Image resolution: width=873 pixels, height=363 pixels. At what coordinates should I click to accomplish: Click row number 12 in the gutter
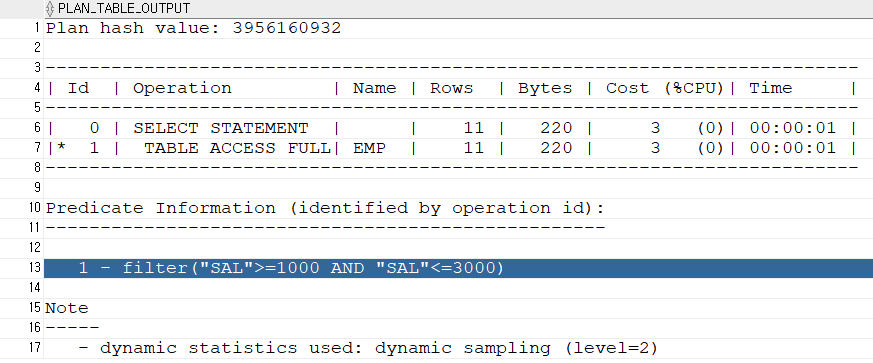click(x=35, y=248)
